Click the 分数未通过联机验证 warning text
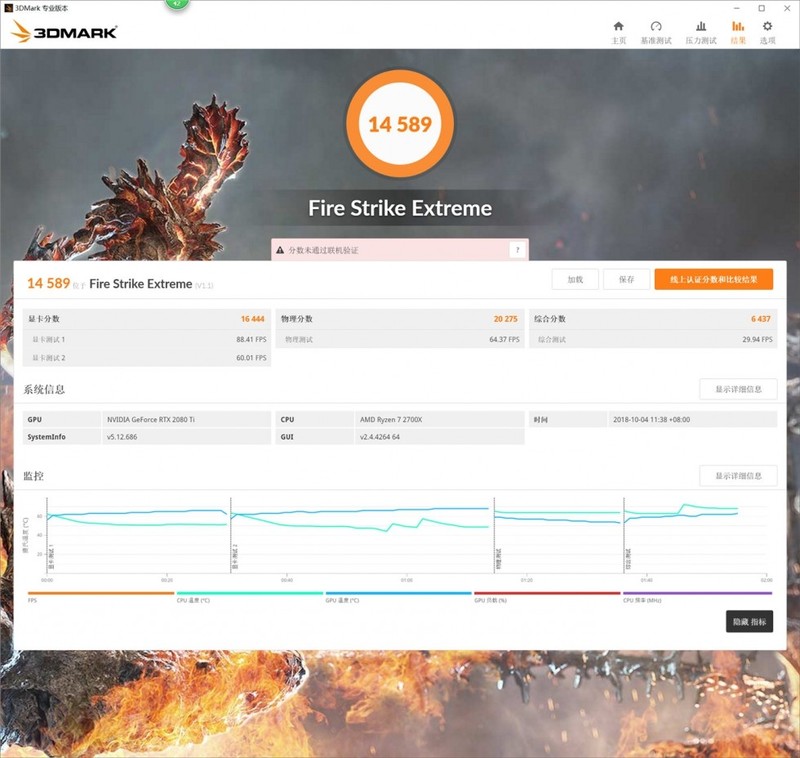Screen dimensions: 800x758 pos(323,250)
